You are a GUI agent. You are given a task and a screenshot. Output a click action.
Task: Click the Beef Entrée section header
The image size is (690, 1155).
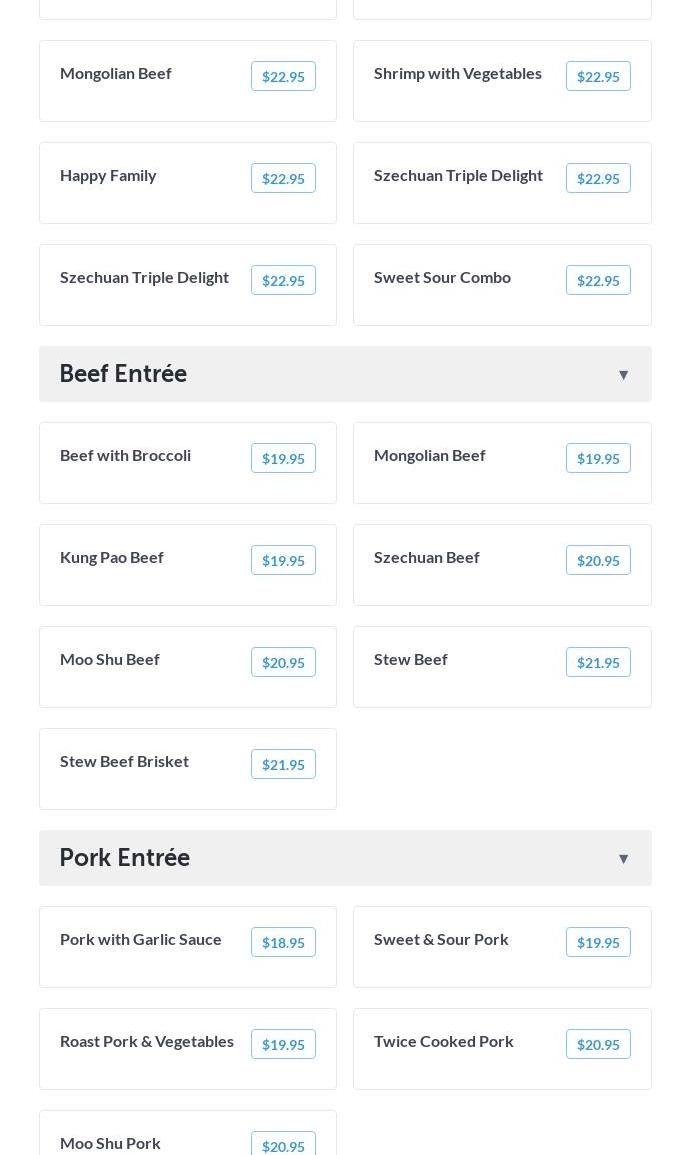(124, 374)
